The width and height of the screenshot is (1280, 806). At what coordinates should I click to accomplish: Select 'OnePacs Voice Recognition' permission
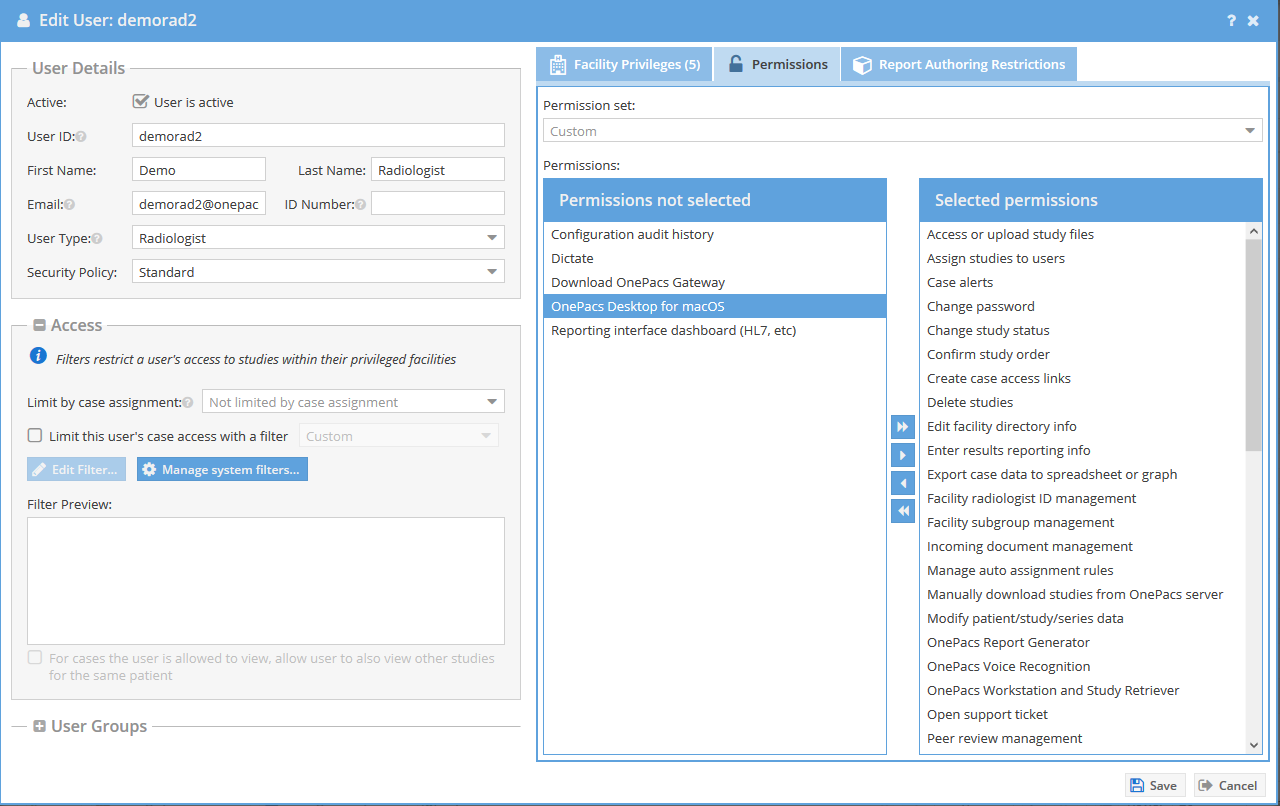click(1083, 666)
